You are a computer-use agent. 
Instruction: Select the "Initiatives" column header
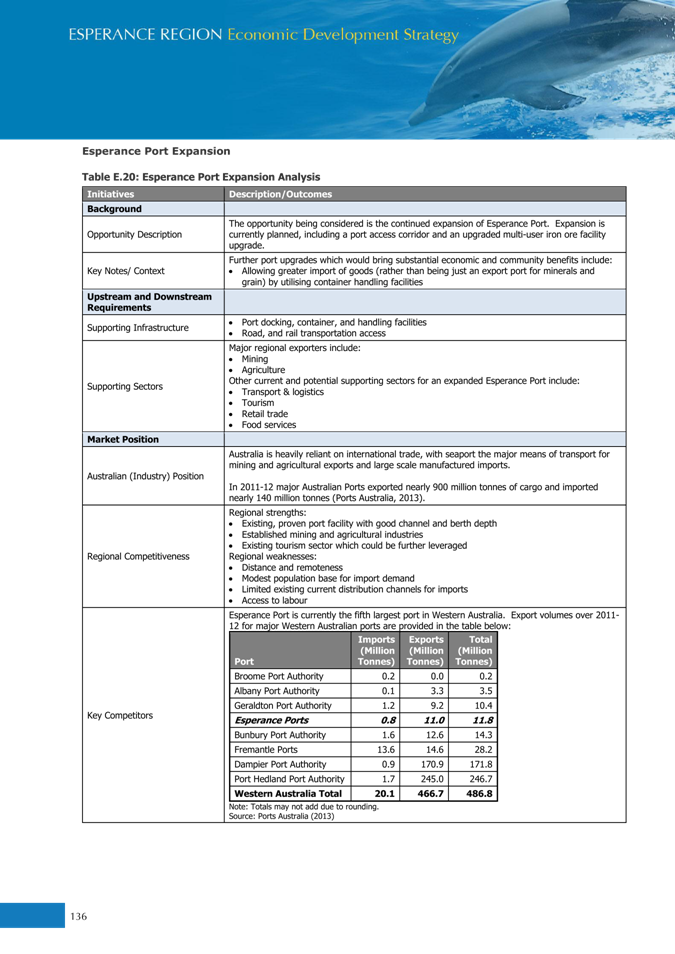(x=110, y=194)
